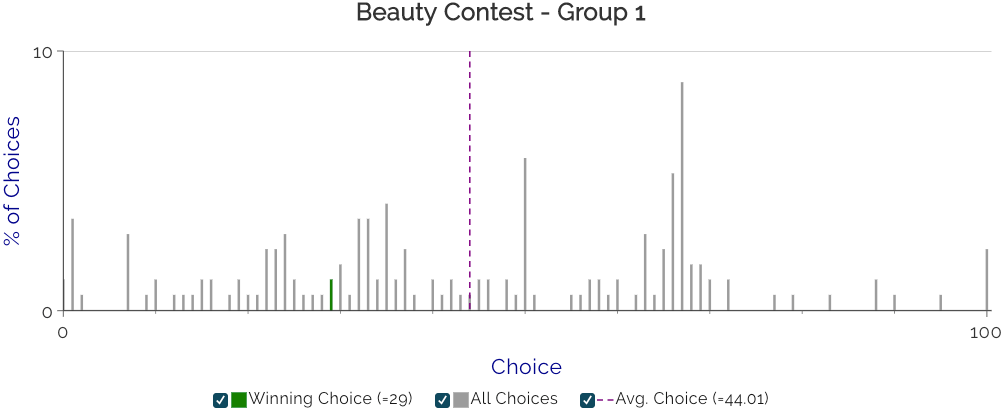
Task: Click the y-axis label 10
Action: (x=44, y=51)
